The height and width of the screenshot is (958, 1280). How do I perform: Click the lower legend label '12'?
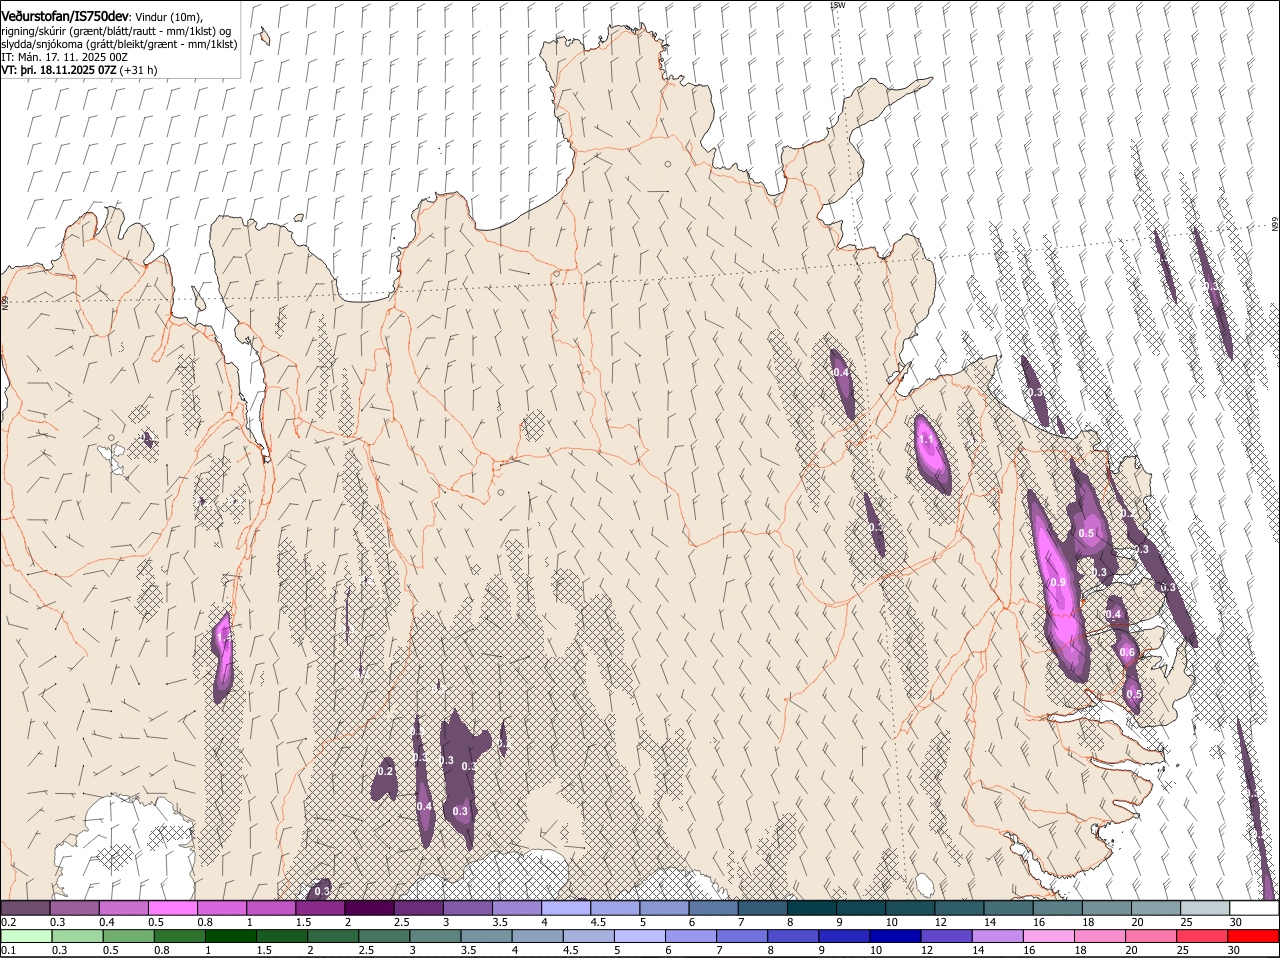925,950
